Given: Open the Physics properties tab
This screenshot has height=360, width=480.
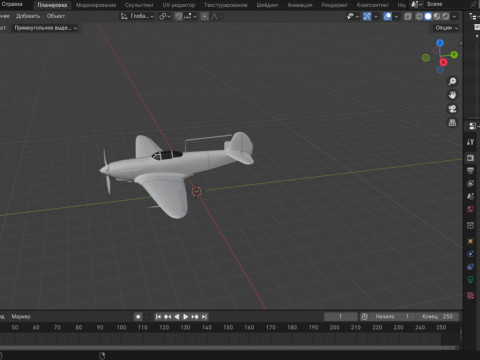Looking at the screenshot, I should [x=470, y=254].
